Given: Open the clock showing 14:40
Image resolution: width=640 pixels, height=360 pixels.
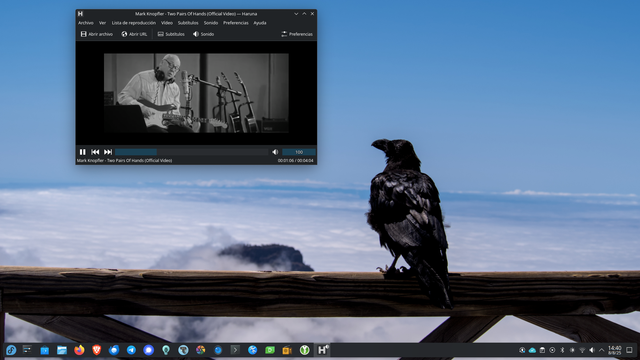Looking at the screenshot, I should pos(615,350).
